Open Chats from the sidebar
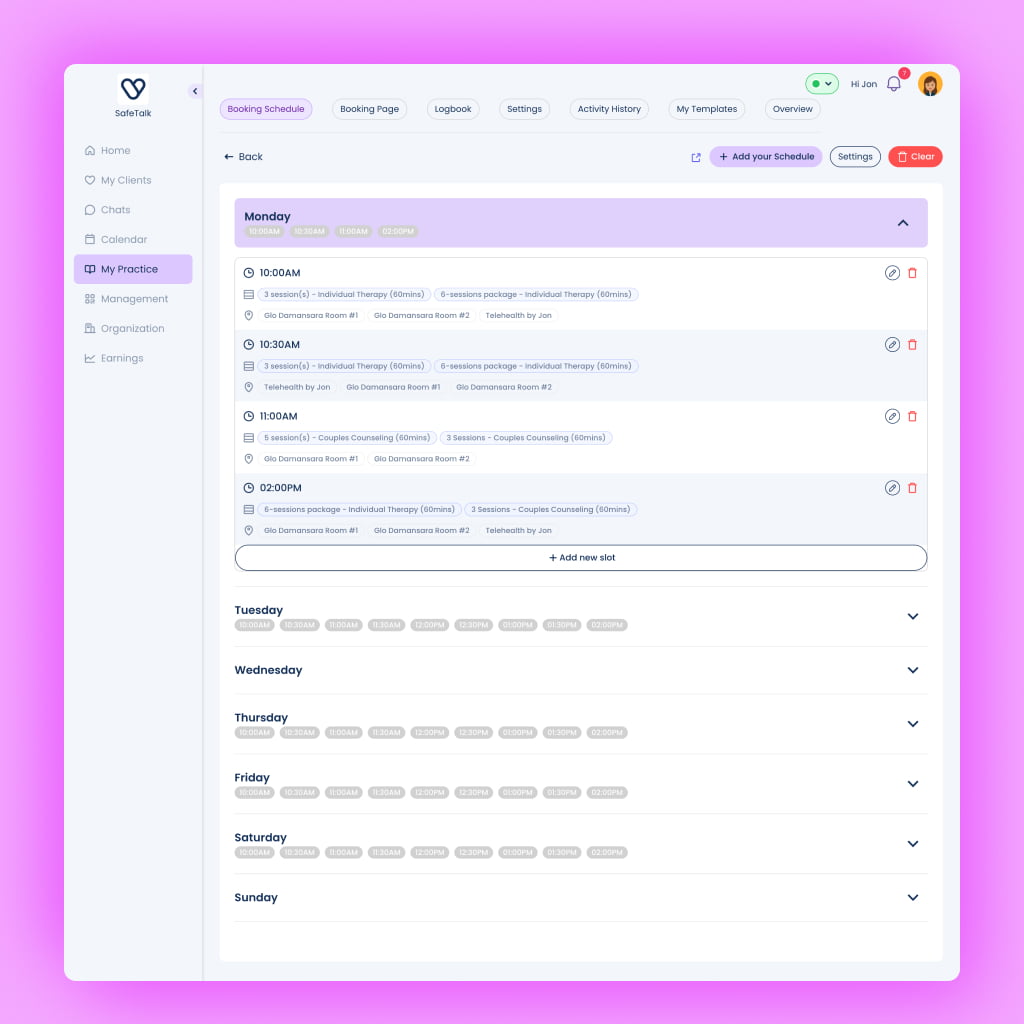The image size is (1024, 1024). (114, 210)
